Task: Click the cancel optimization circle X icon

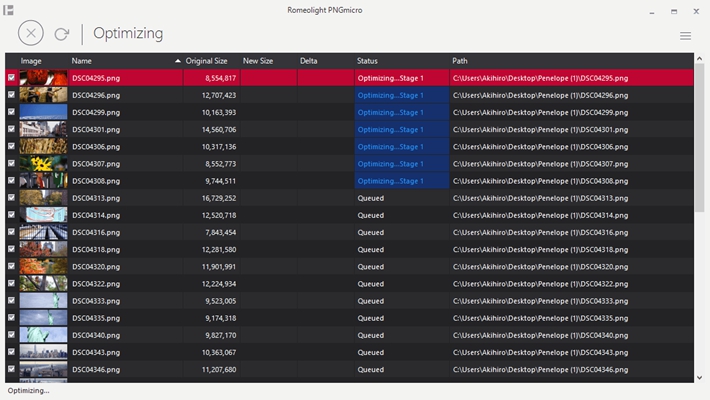Action: [31, 33]
